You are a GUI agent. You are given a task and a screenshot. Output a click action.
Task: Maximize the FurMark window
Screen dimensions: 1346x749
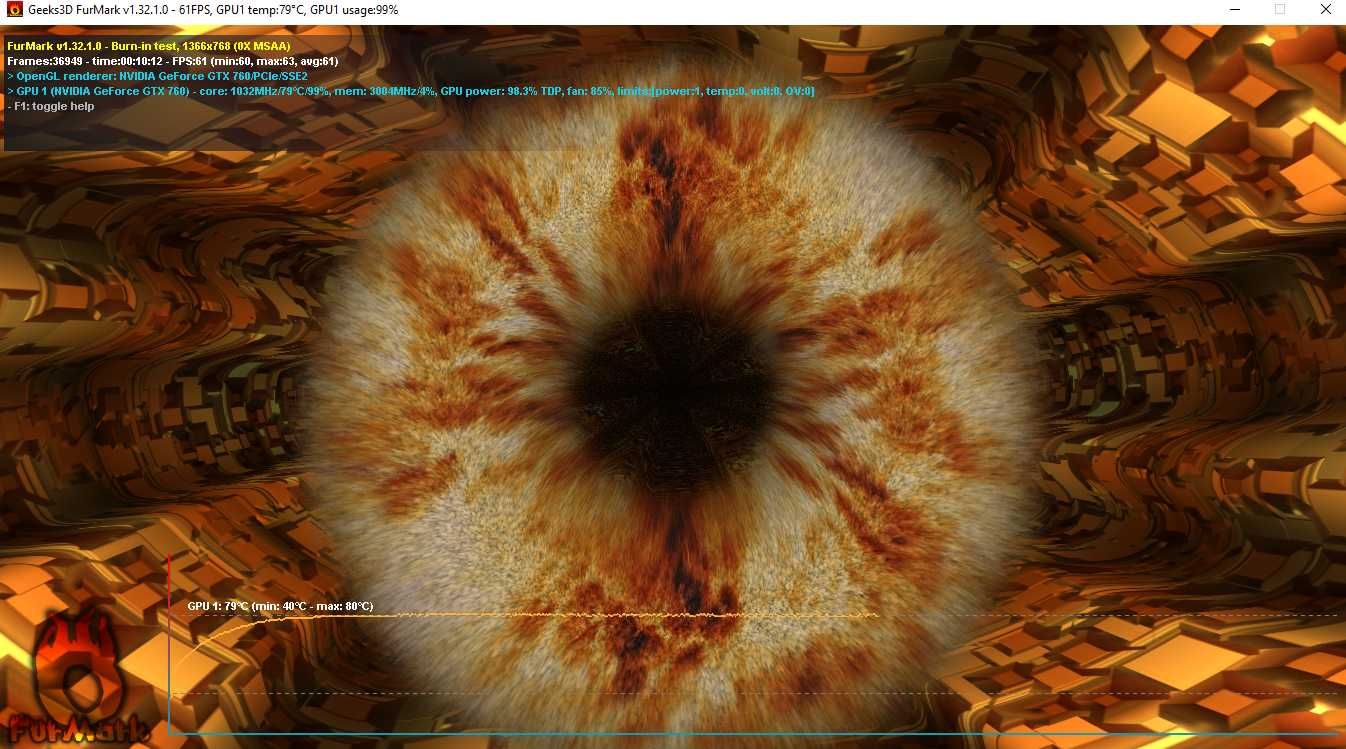(1279, 10)
